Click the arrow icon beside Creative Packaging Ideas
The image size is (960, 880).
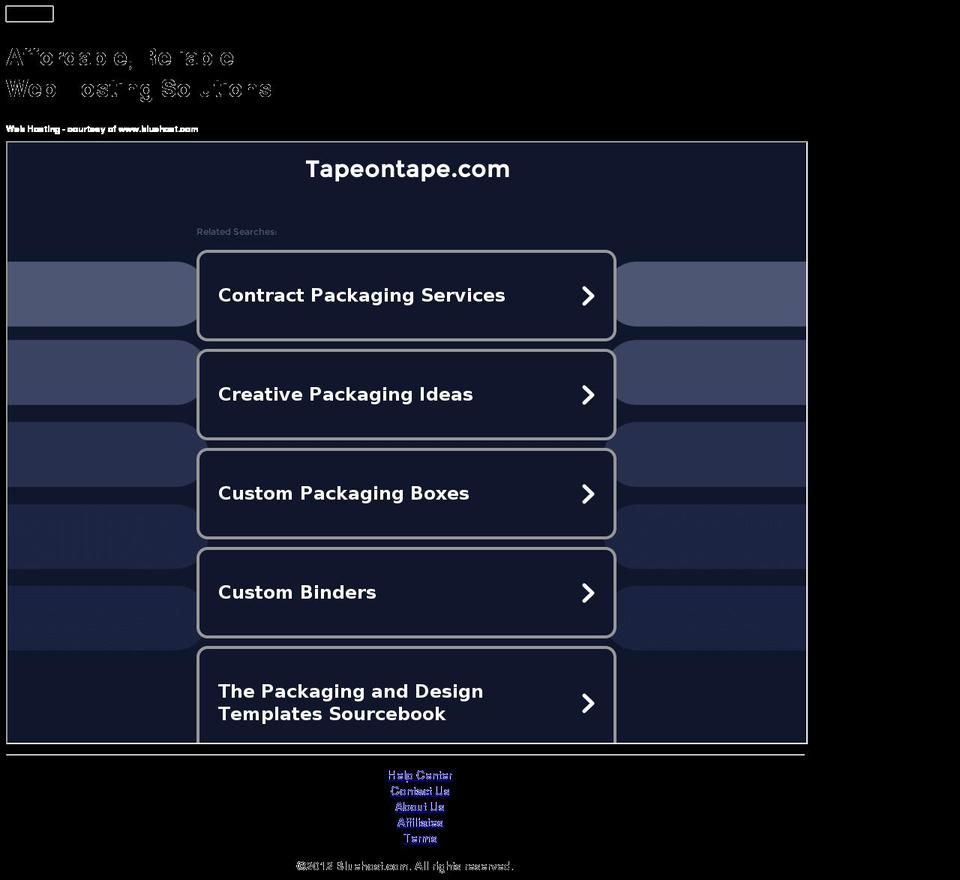(x=588, y=395)
